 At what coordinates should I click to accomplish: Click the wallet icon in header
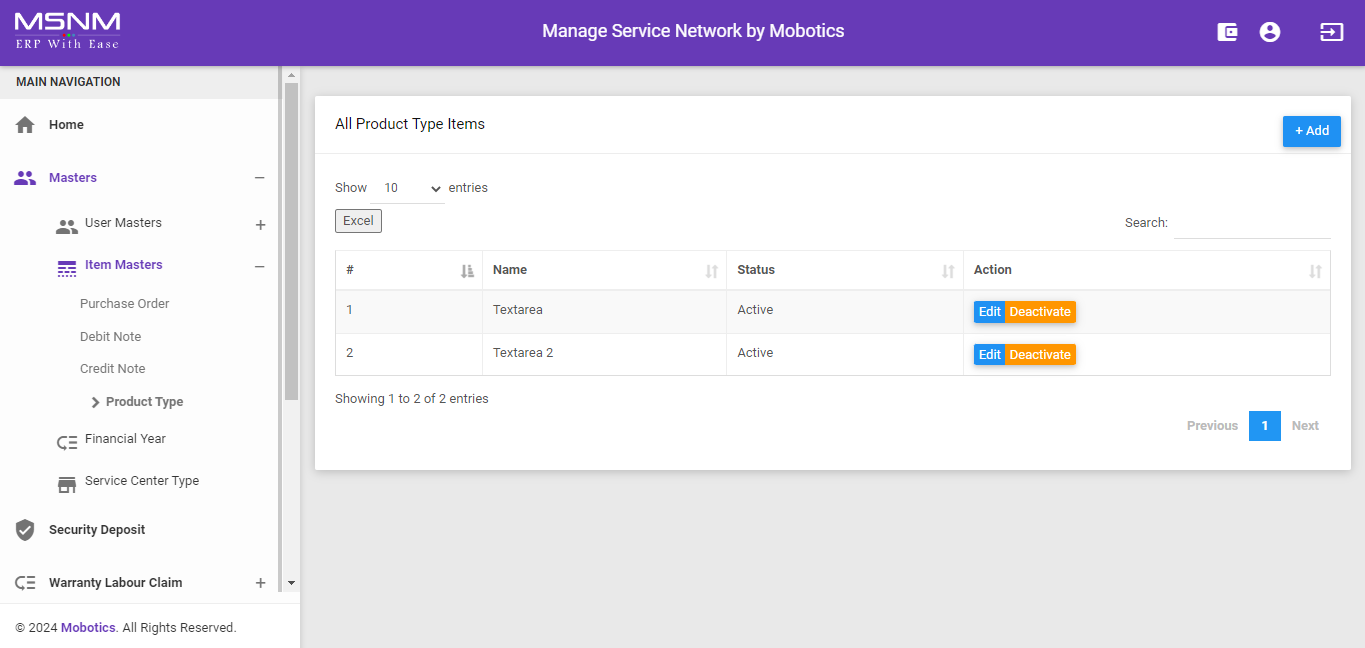click(1227, 32)
